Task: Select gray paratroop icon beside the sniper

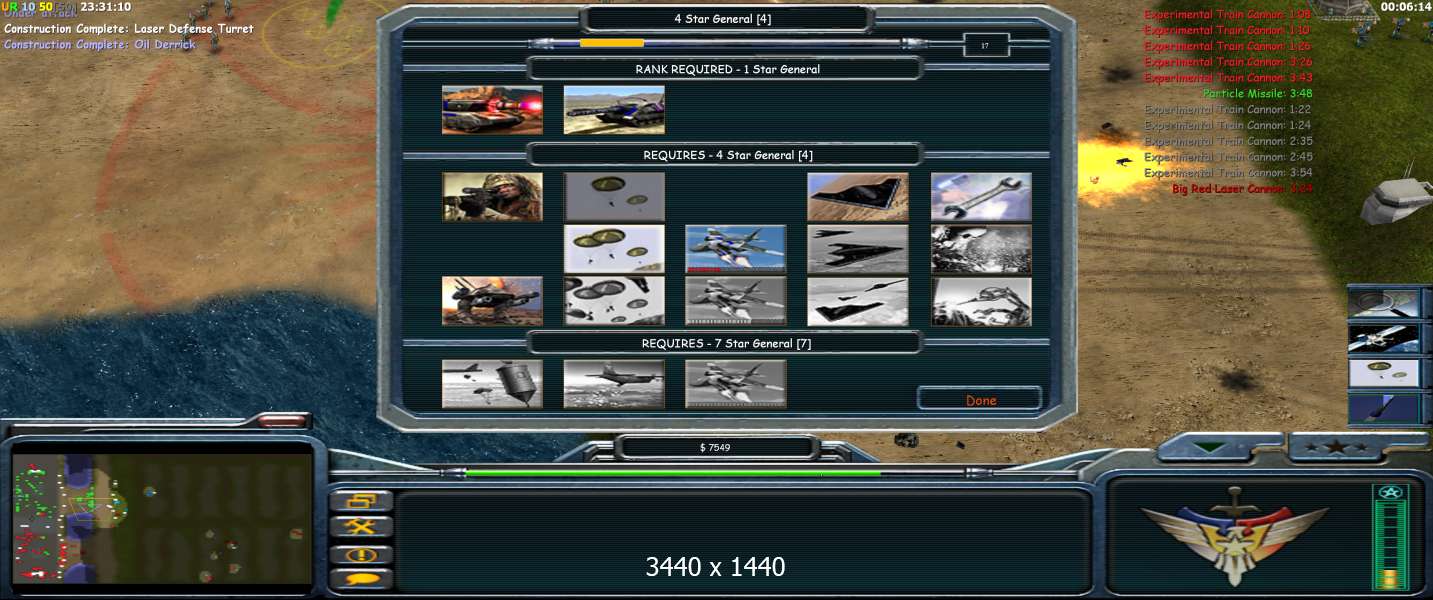Action: [614, 197]
